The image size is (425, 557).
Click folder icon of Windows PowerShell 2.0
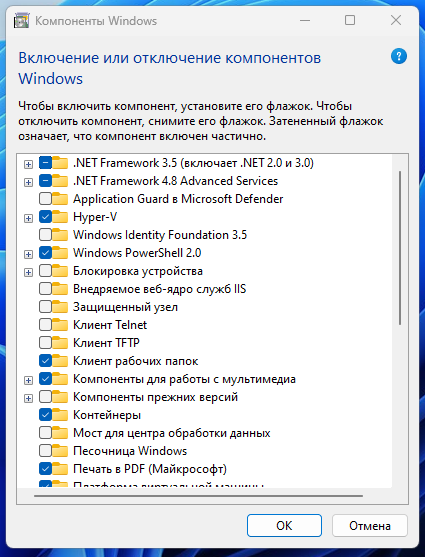pyautogui.click(x=60, y=253)
